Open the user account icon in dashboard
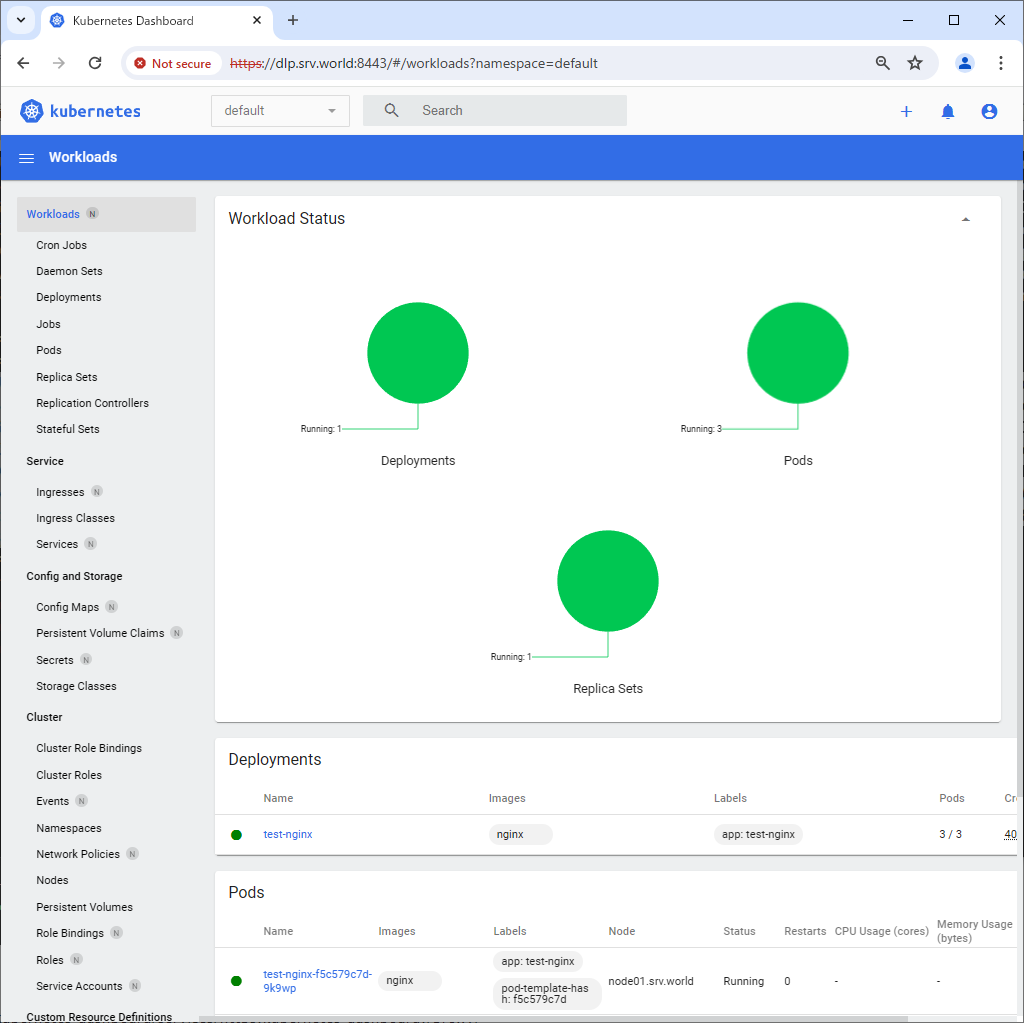This screenshot has width=1024, height=1023. coord(989,112)
